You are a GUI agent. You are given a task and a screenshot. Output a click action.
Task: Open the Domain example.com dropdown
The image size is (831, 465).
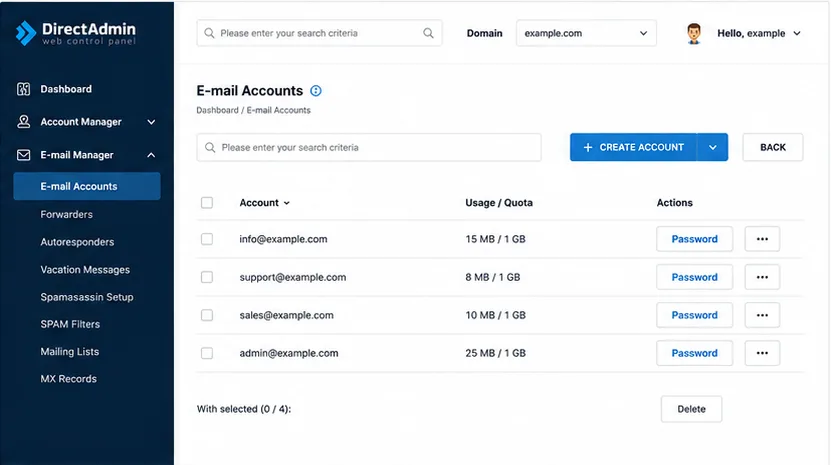[586, 33]
